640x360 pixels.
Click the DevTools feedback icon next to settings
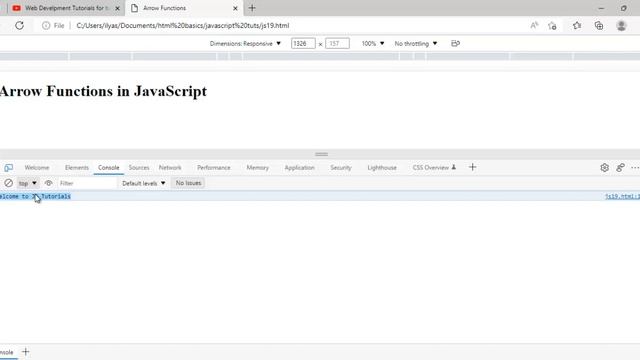[620, 168]
